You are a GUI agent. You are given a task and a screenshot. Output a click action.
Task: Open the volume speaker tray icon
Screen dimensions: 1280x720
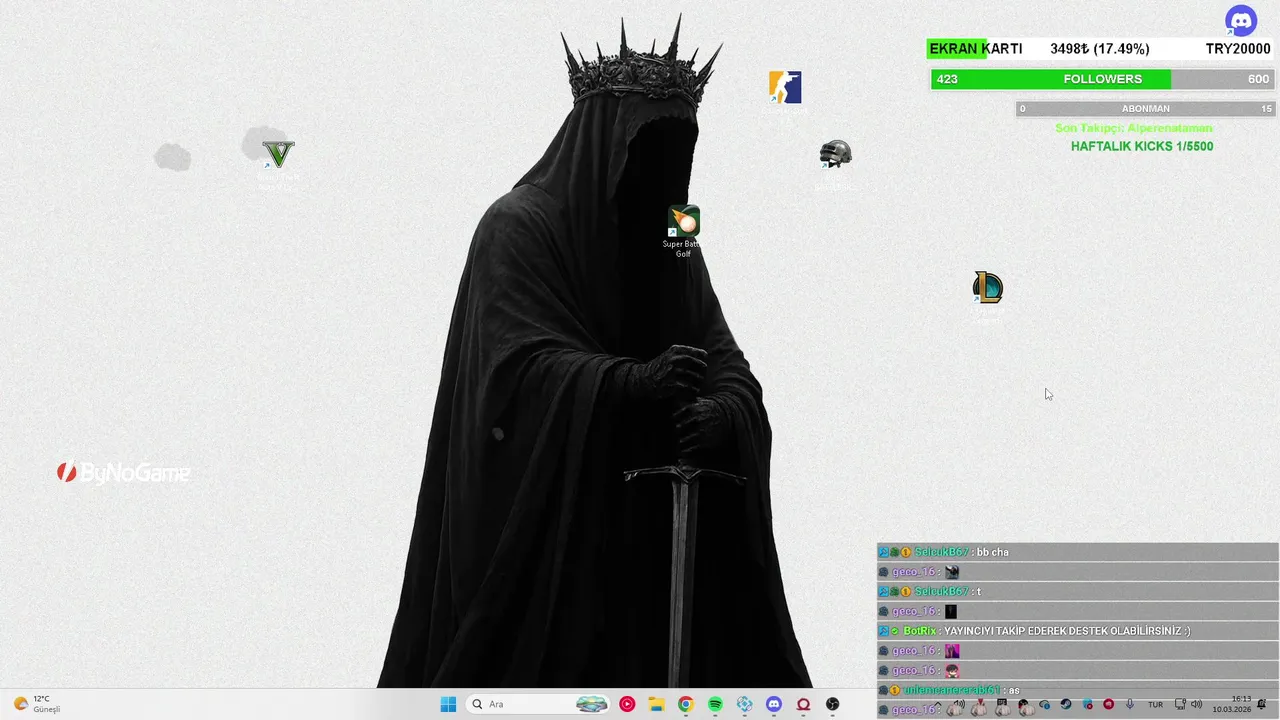(1196, 704)
